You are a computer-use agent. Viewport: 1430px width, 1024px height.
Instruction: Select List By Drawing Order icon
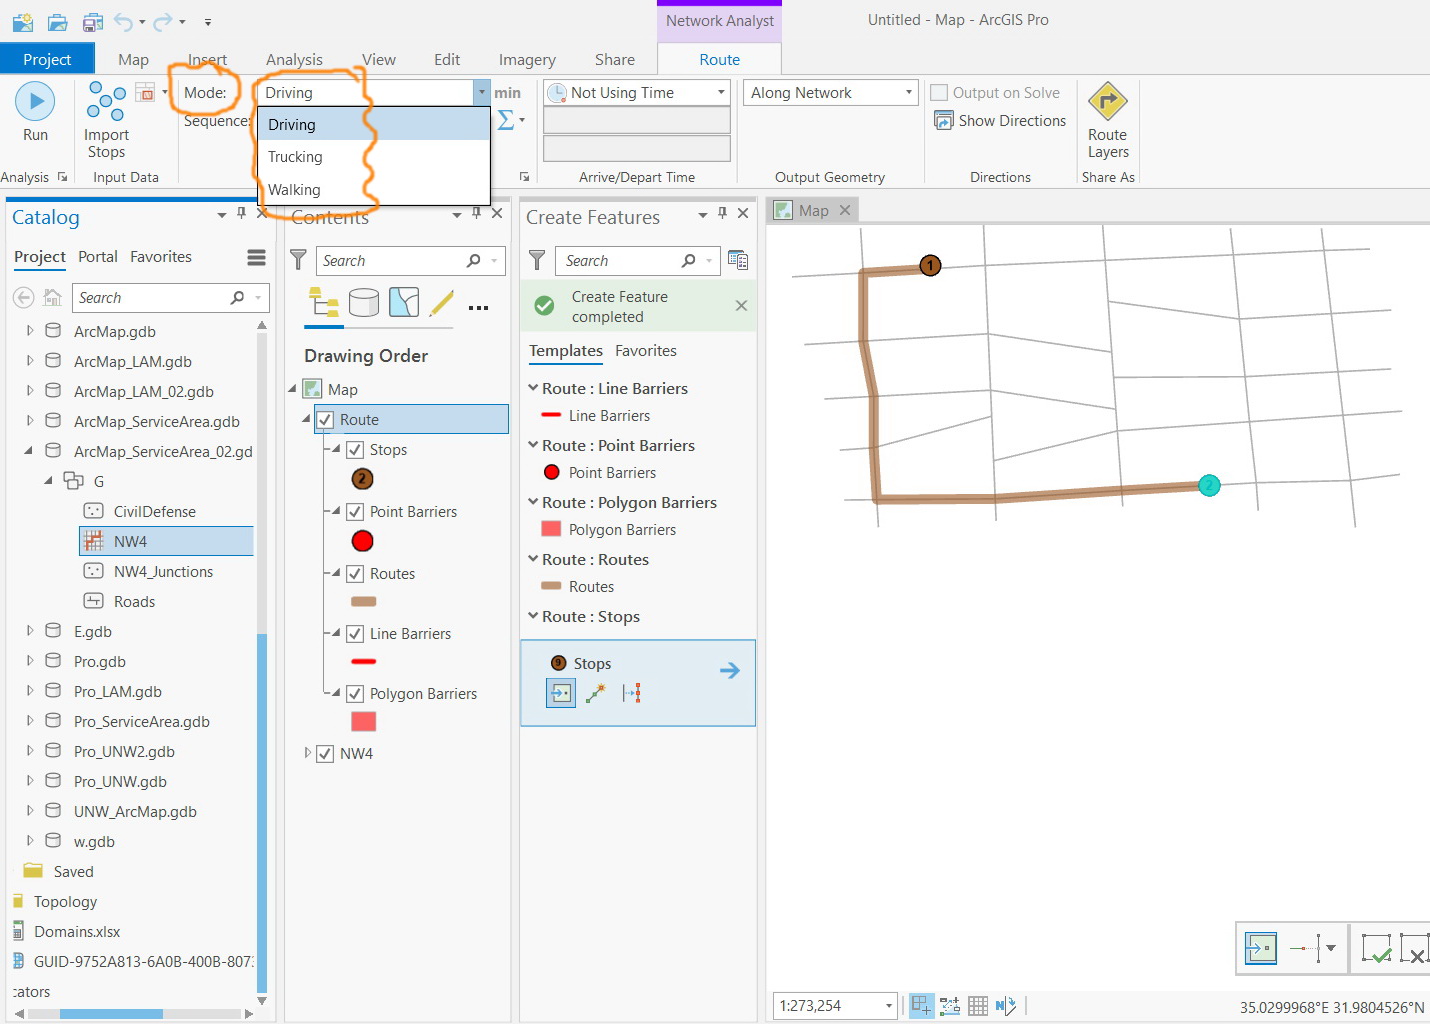[323, 302]
